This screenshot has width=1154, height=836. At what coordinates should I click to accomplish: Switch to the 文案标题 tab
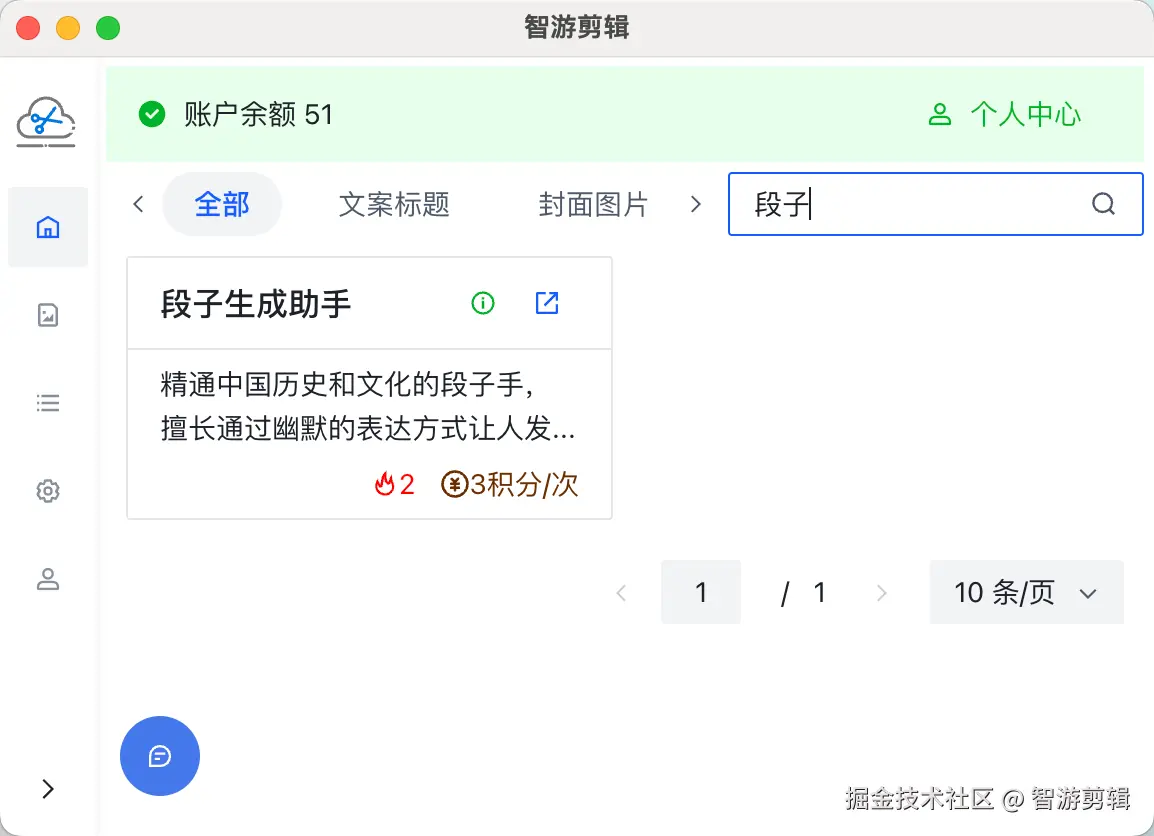coord(394,205)
